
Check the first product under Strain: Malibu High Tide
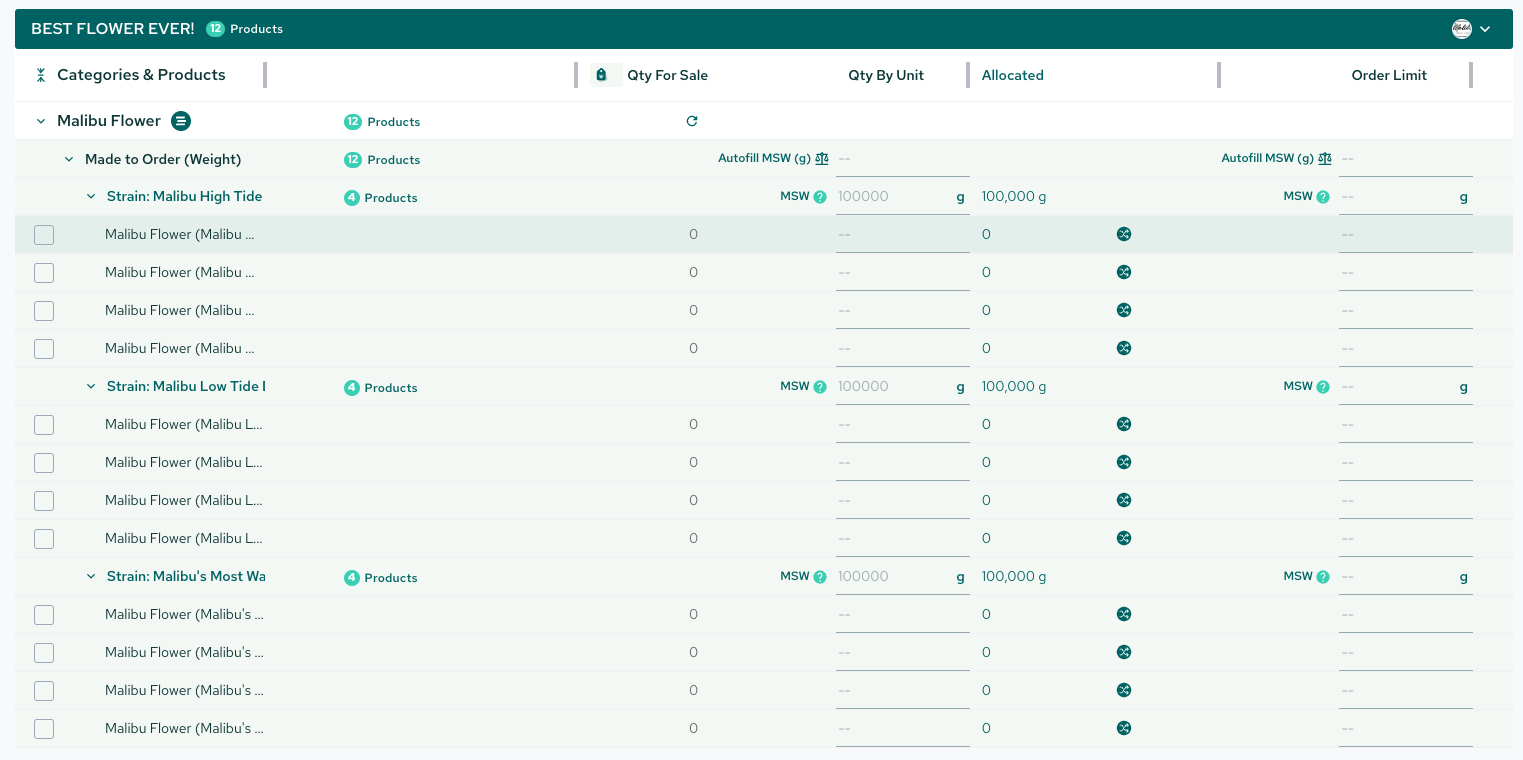pos(44,235)
